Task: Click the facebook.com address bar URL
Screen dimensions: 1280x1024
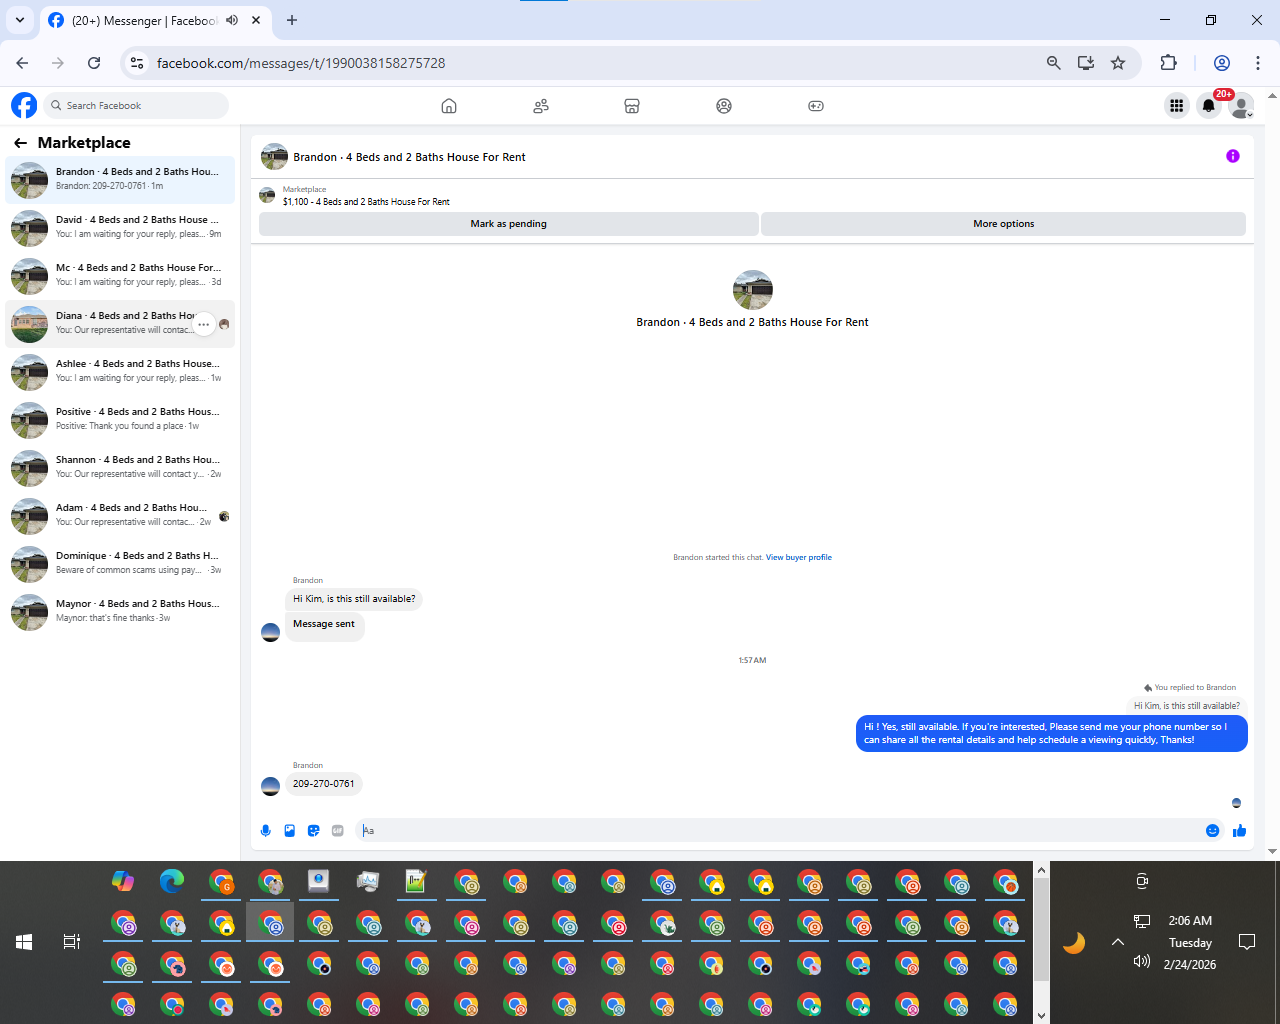Action: [301, 63]
